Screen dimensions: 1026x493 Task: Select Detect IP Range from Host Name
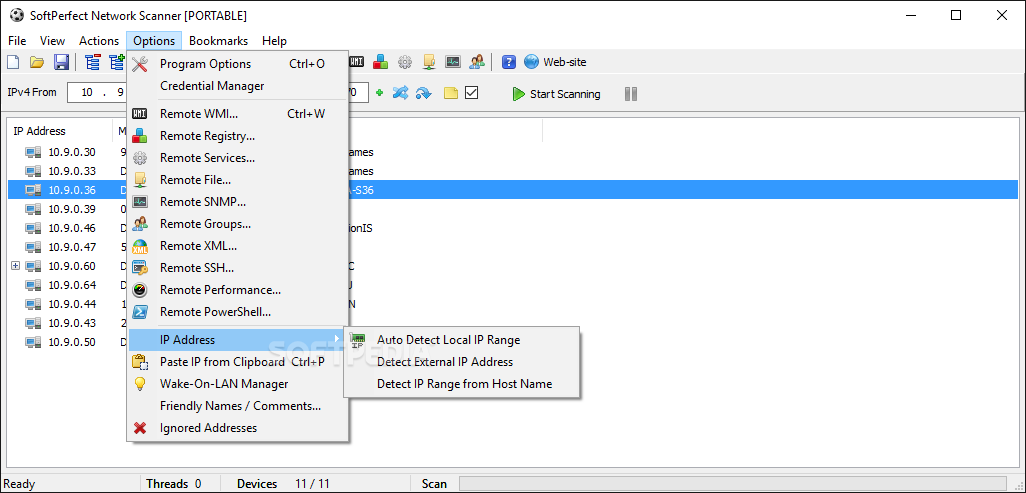(462, 384)
